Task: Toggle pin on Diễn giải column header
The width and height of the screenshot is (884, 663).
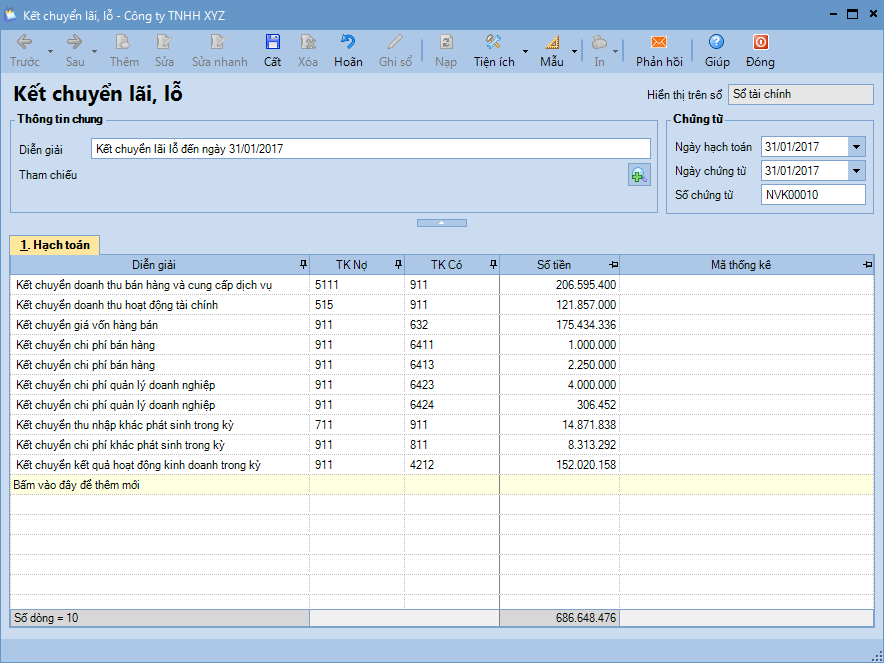Action: tap(303, 265)
